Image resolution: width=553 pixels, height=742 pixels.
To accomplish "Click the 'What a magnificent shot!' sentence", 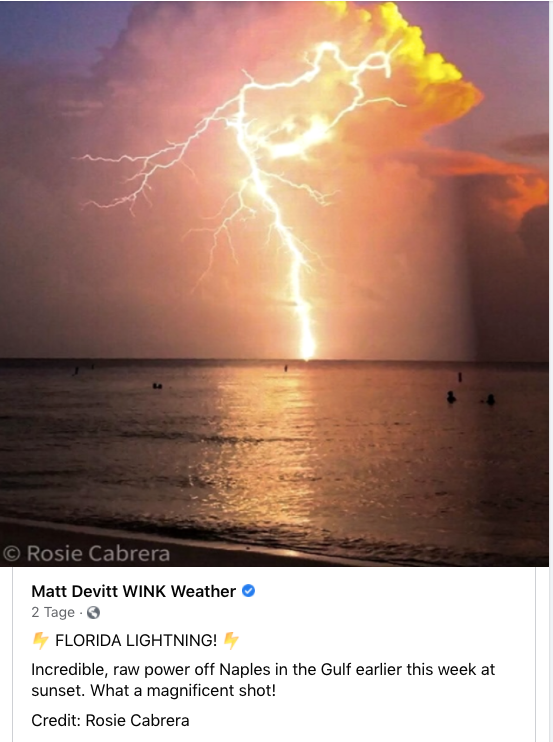I will click(183, 690).
